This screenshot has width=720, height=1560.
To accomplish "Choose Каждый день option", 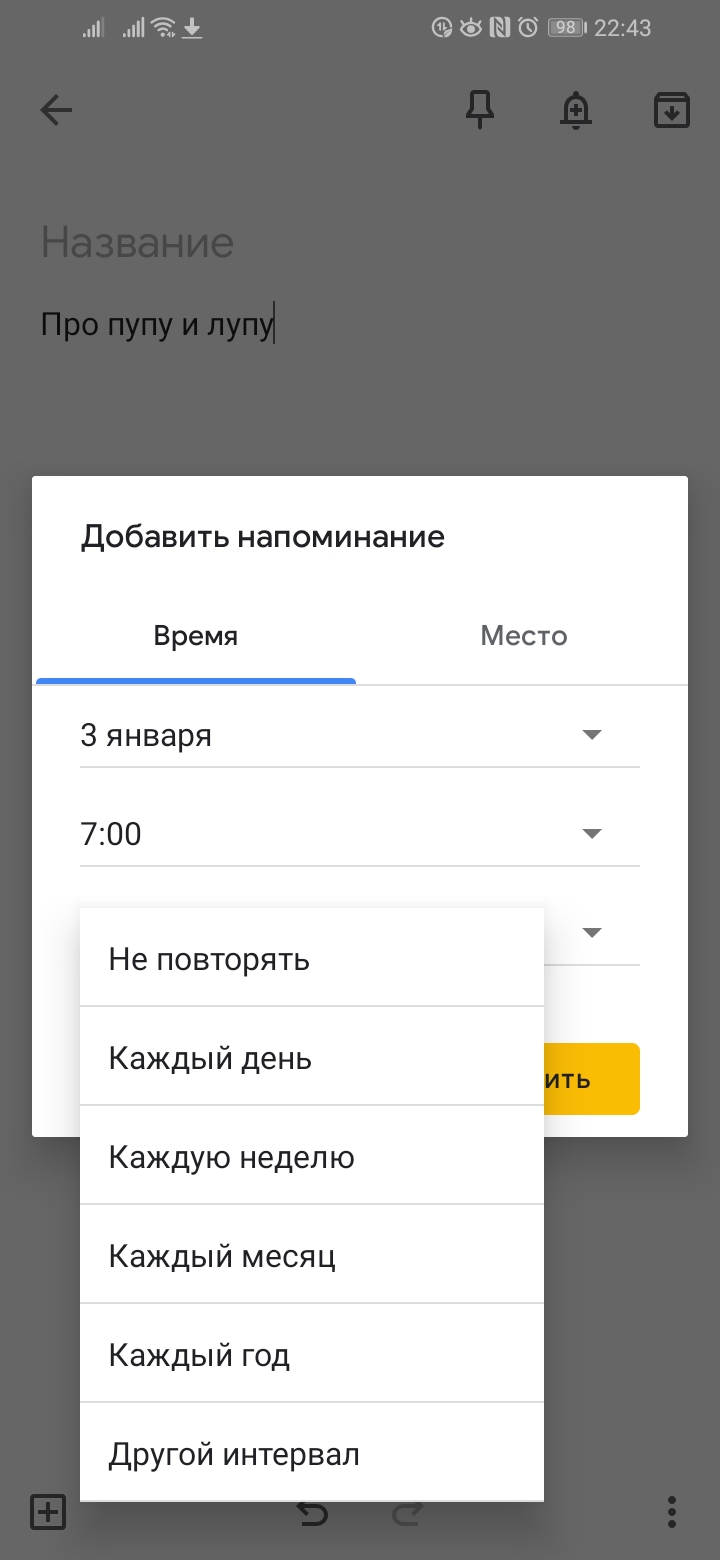I will point(312,1056).
